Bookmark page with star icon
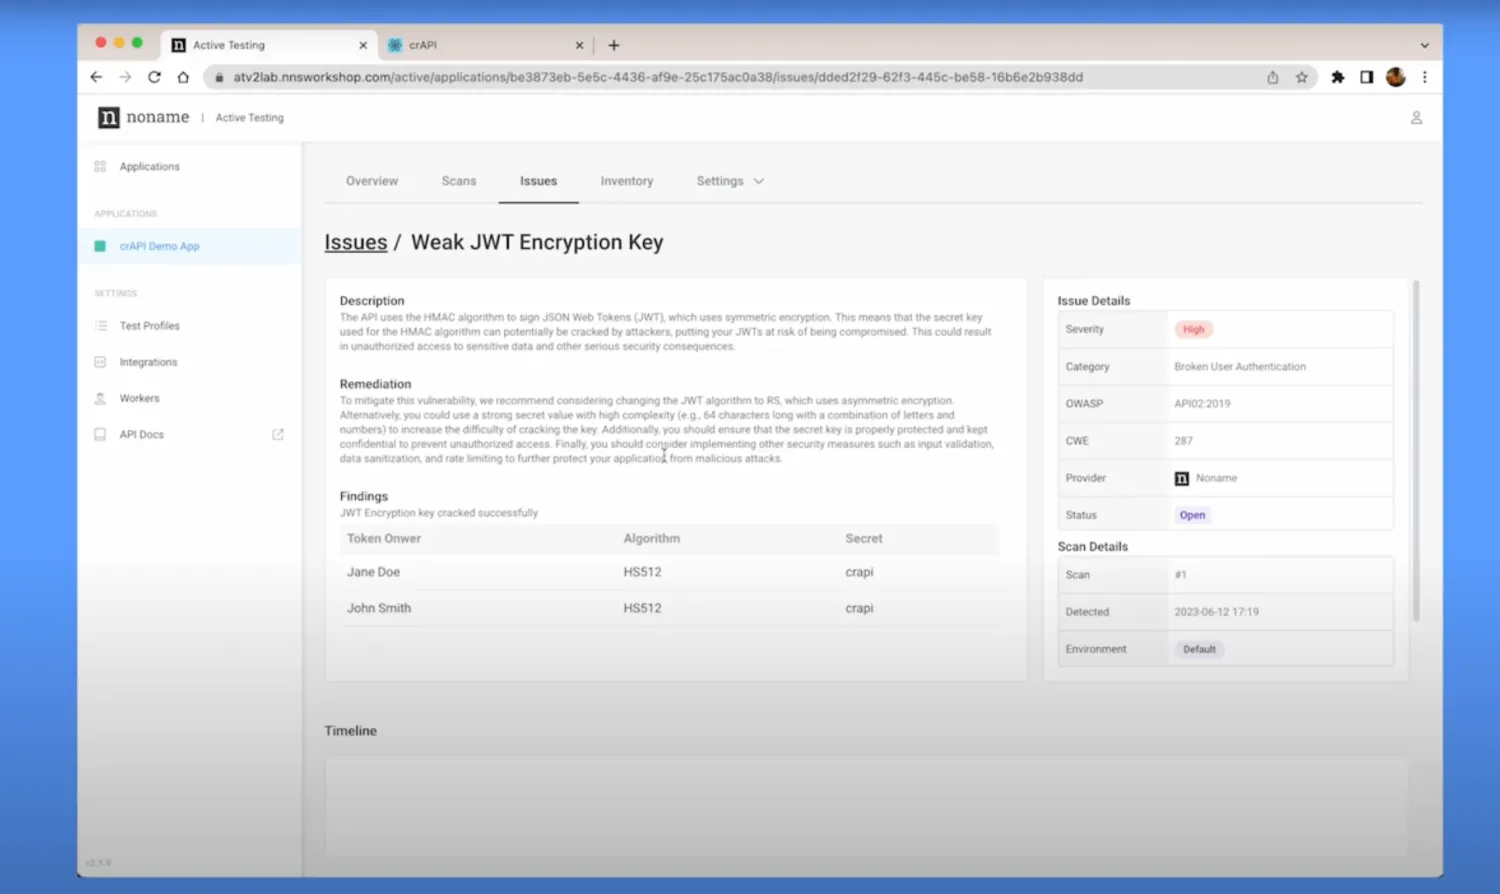 1302,77
